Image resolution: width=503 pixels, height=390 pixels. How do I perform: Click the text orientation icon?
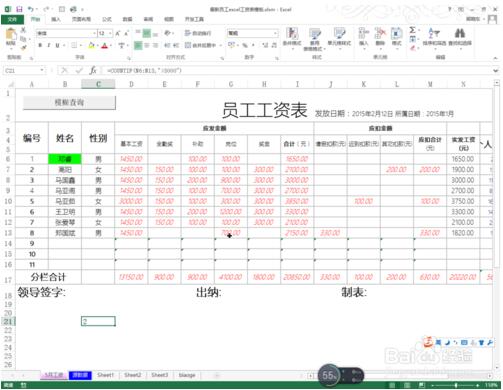[x=168, y=33]
